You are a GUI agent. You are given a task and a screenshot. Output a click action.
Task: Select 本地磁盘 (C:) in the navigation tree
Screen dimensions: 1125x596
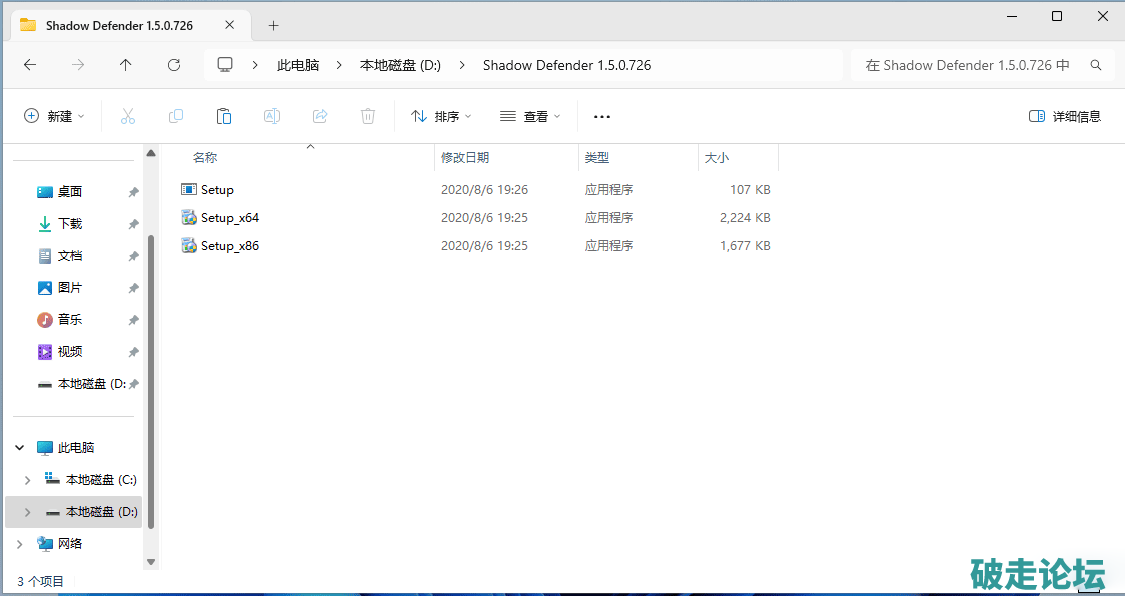click(101, 480)
